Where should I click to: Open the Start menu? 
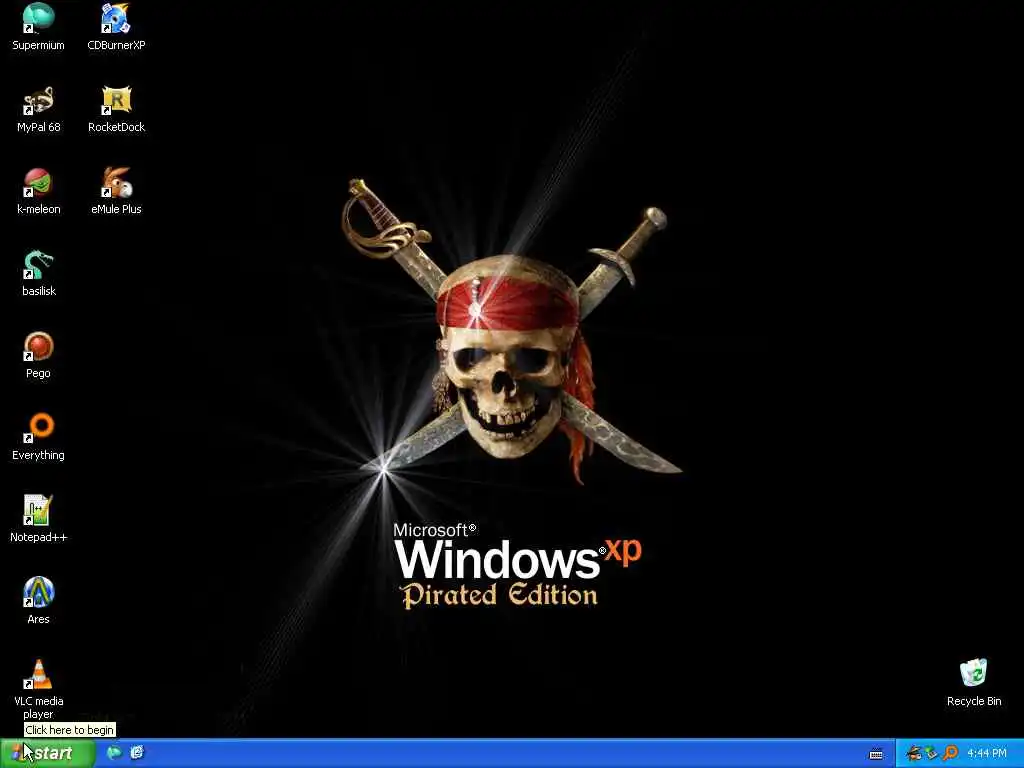point(47,753)
